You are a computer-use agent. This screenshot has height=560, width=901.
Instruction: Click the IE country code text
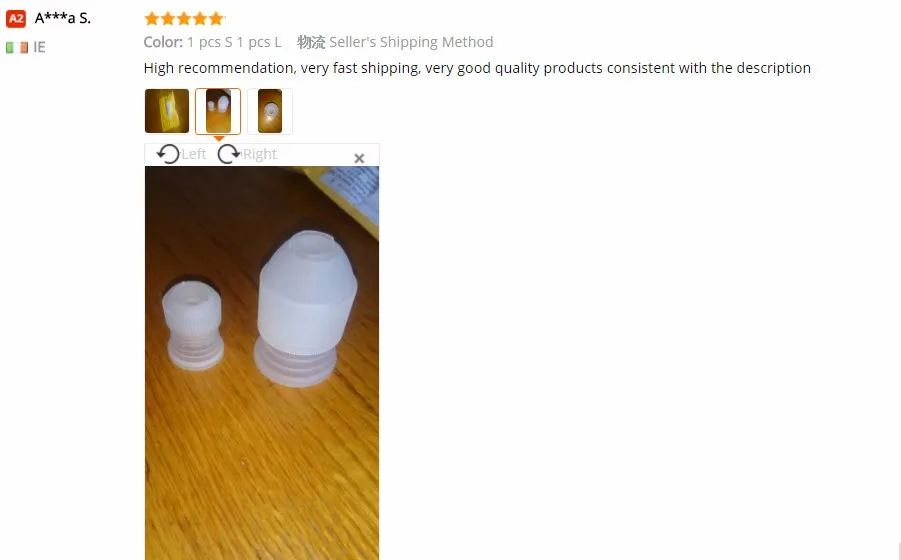pos(39,47)
